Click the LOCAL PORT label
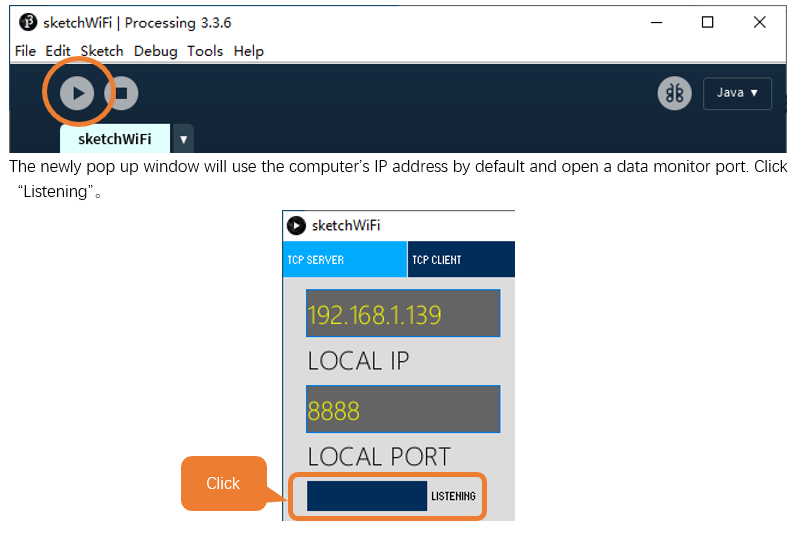This screenshot has height=543, width=795. (x=379, y=456)
